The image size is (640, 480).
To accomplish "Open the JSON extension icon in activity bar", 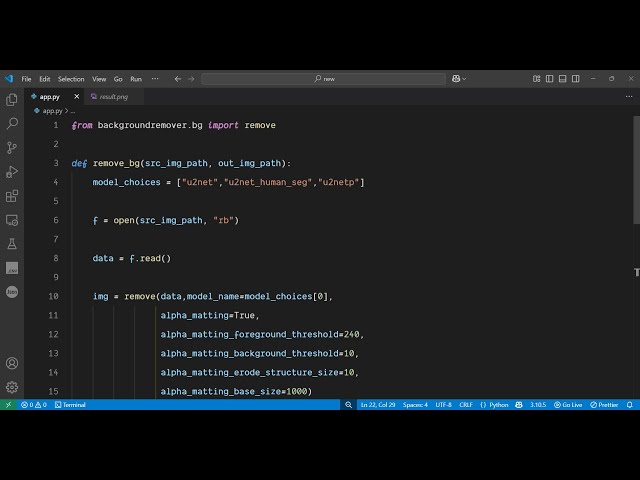I will coord(12,292).
